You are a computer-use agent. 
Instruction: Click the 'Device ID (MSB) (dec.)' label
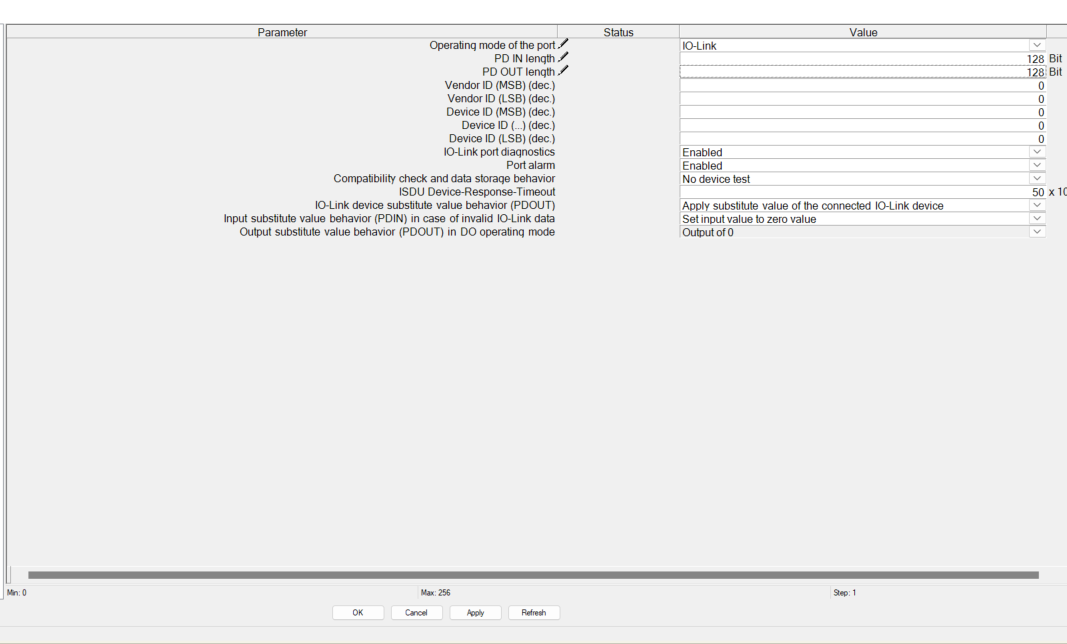pyautogui.click(x=501, y=112)
